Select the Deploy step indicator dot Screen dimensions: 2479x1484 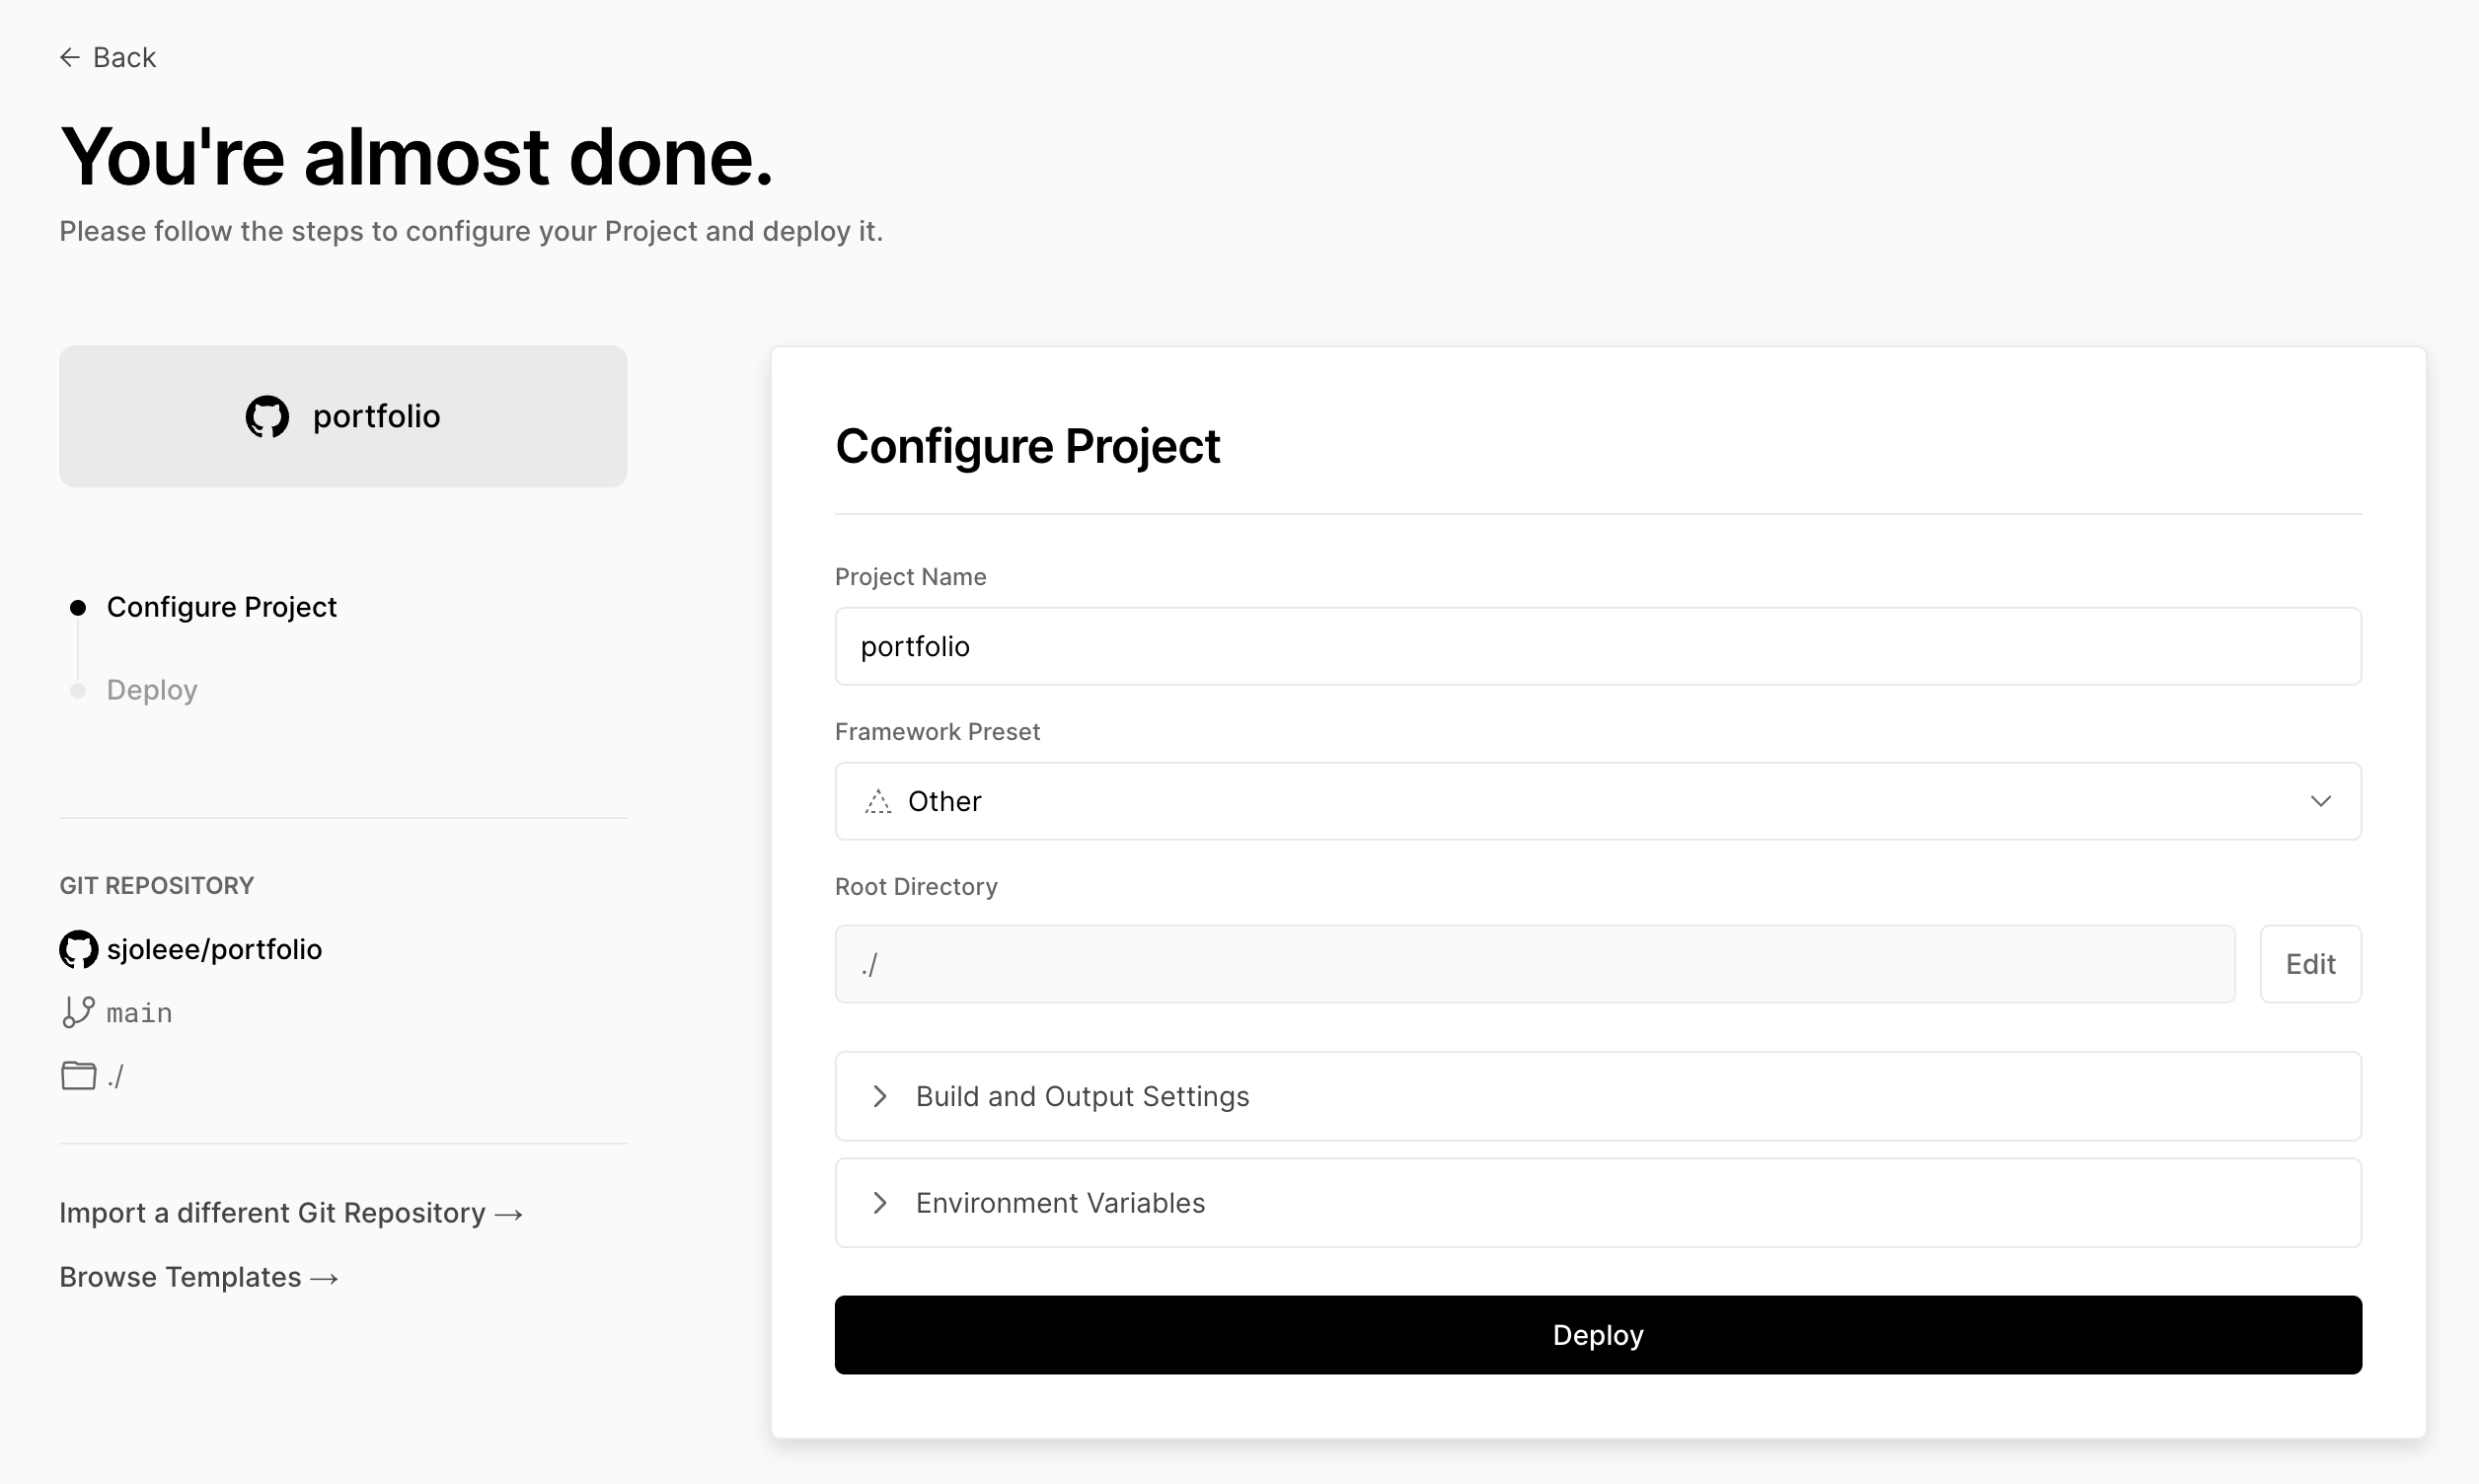tap(78, 690)
